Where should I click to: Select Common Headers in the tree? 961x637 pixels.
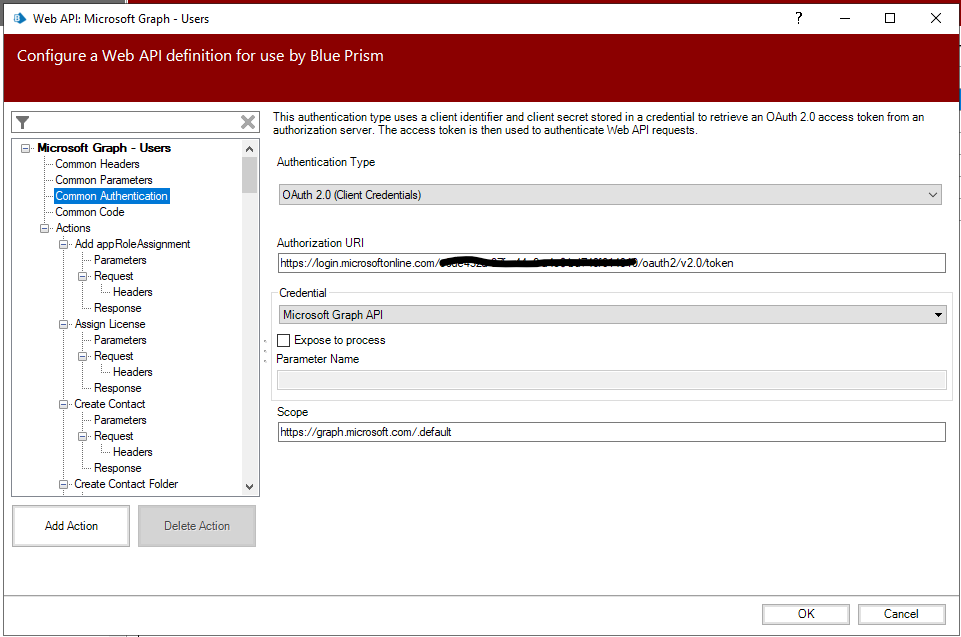pos(97,164)
